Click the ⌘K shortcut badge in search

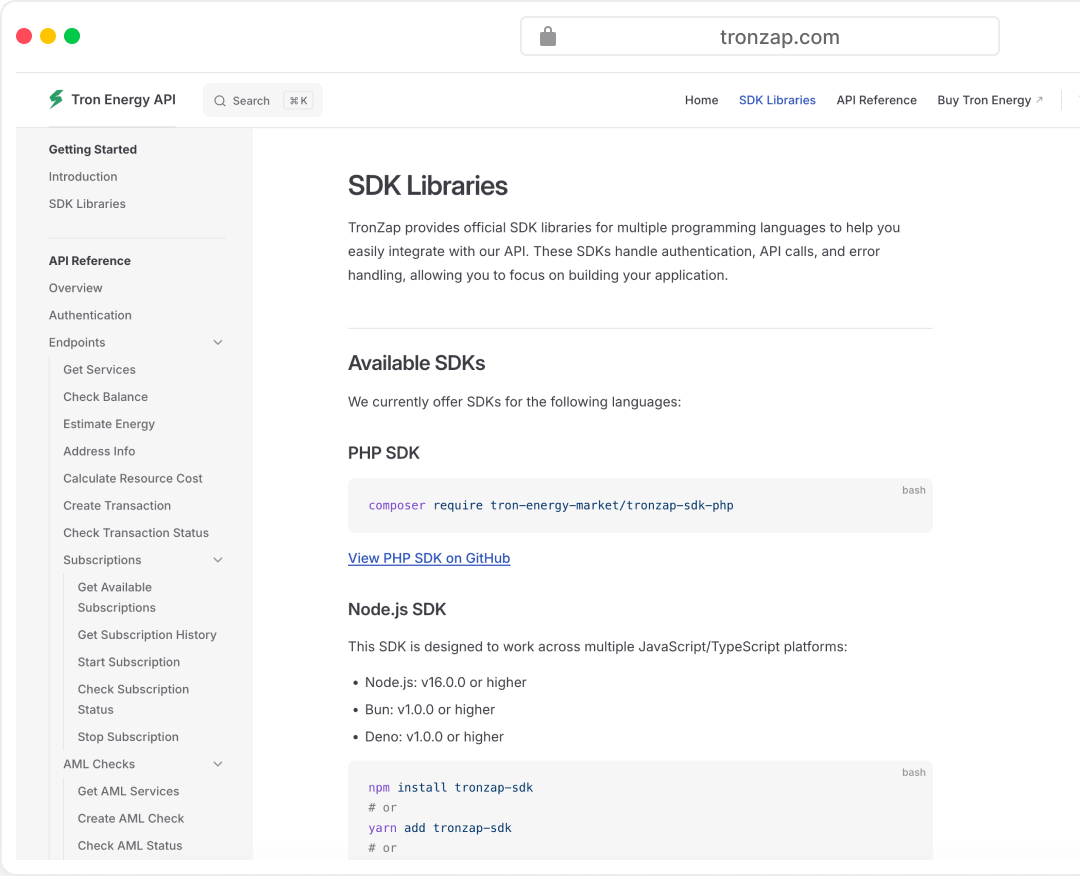coord(298,101)
